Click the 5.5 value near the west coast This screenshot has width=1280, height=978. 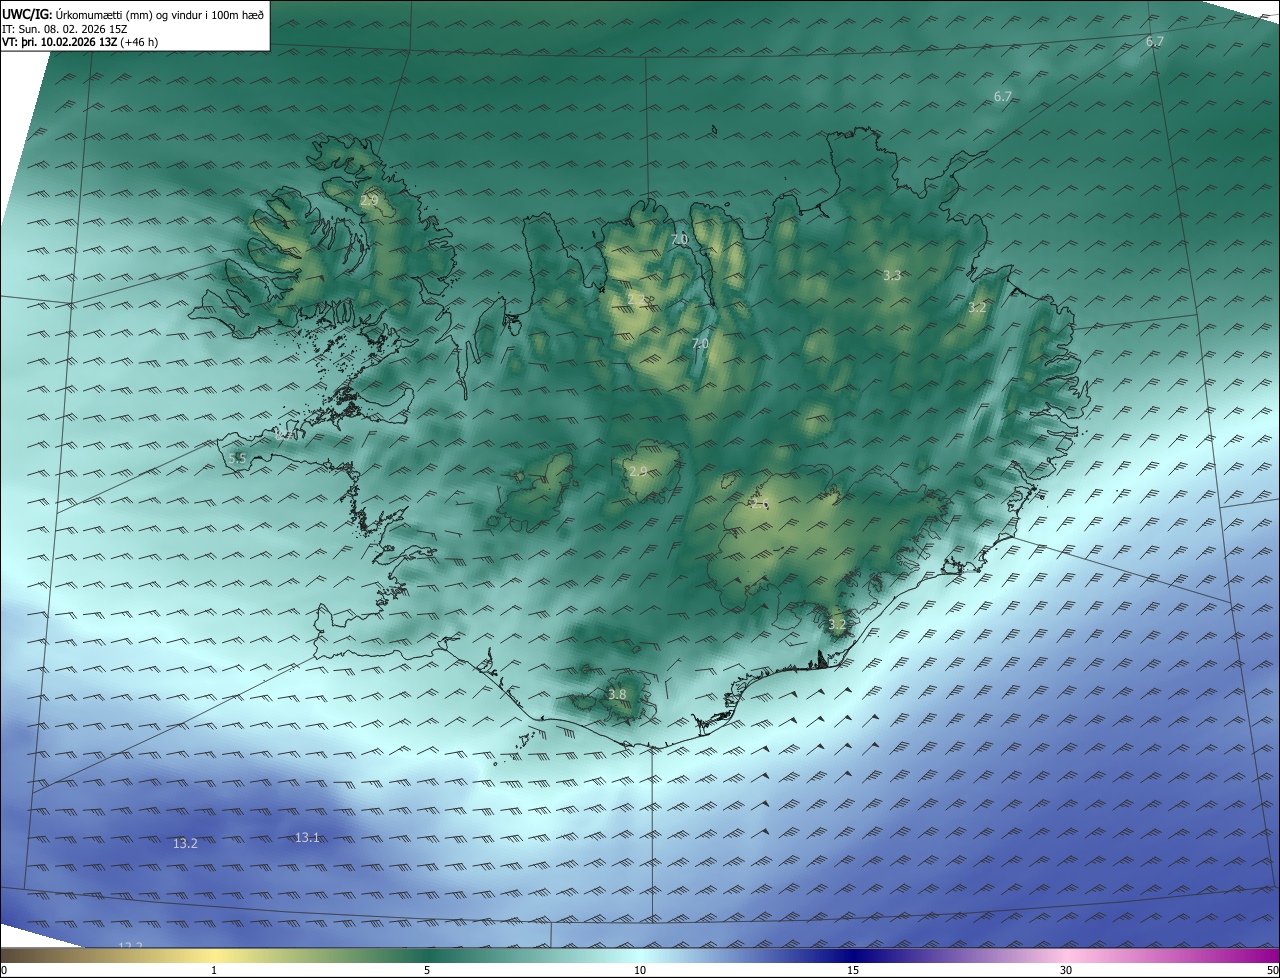237,458
